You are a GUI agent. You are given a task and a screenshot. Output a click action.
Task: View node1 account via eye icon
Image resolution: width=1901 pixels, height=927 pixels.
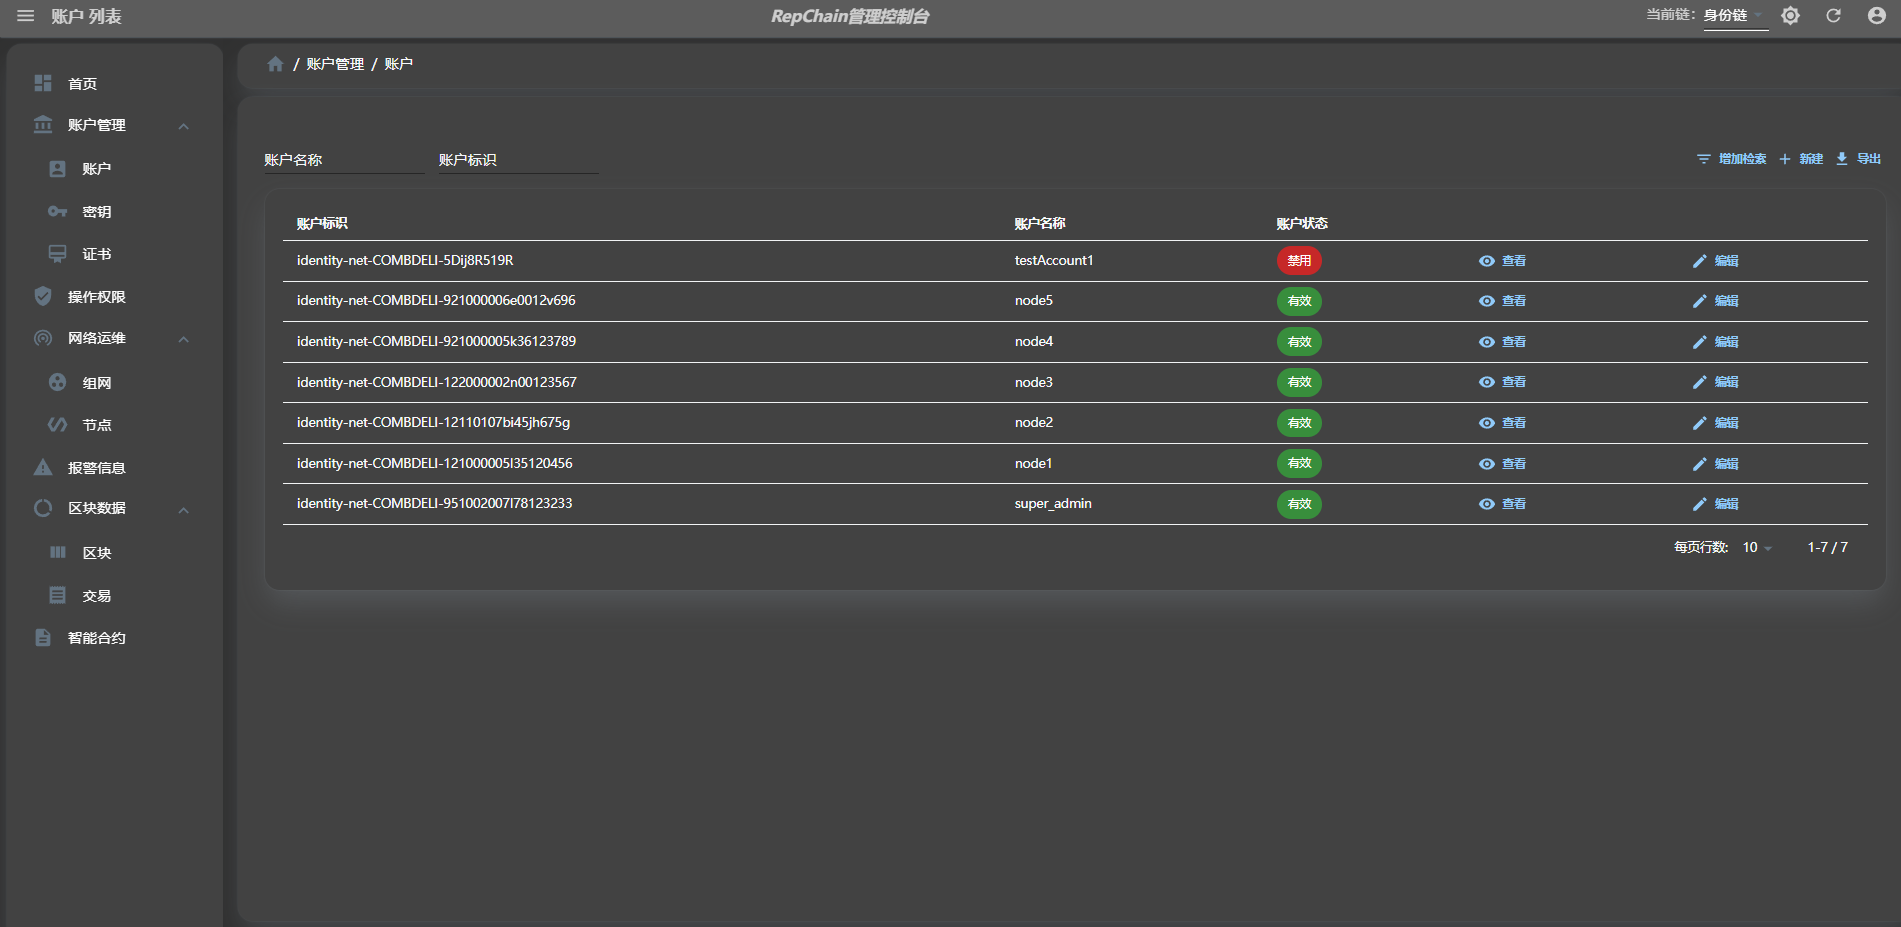pos(1487,464)
